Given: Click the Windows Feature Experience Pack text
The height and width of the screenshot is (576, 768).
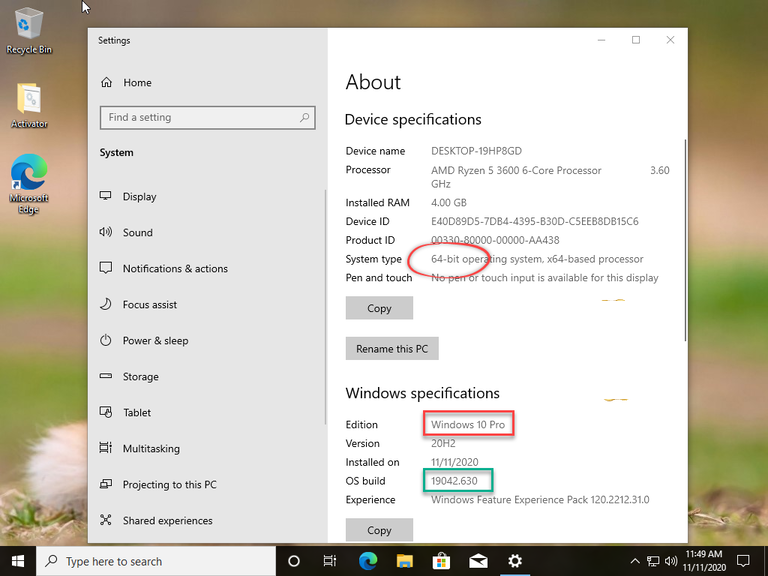Looking at the screenshot, I should (540, 500).
